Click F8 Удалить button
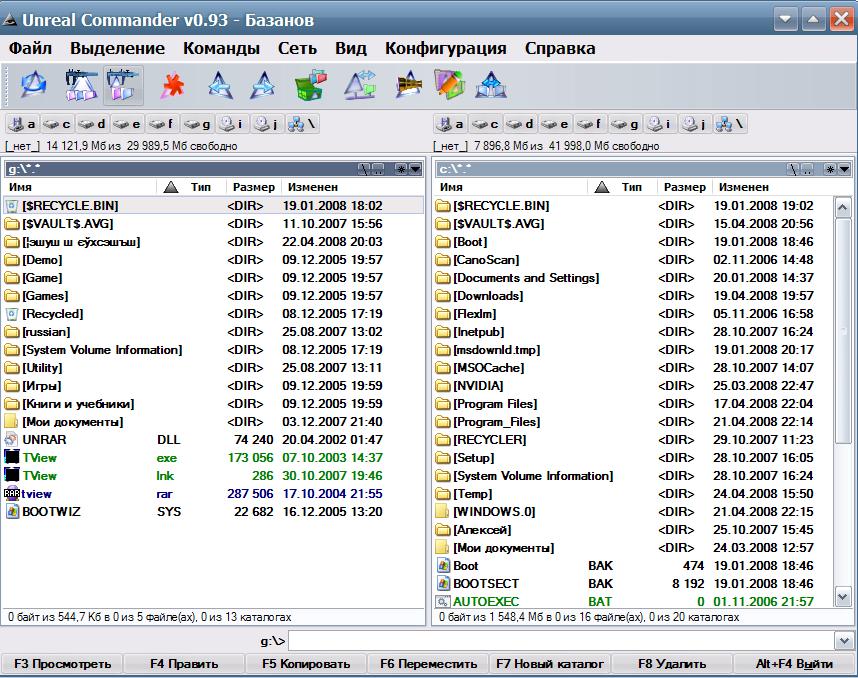This screenshot has height=678, width=858. pos(672,664)
